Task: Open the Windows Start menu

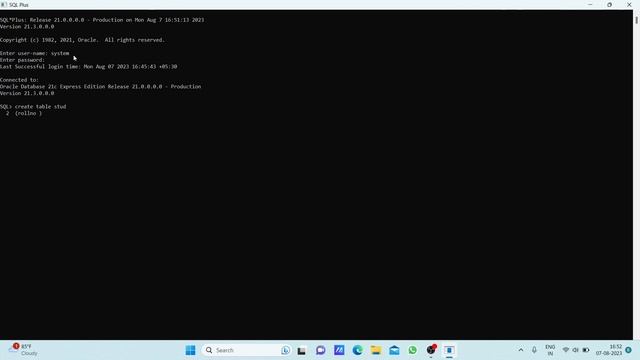Action: click(190, 350)
